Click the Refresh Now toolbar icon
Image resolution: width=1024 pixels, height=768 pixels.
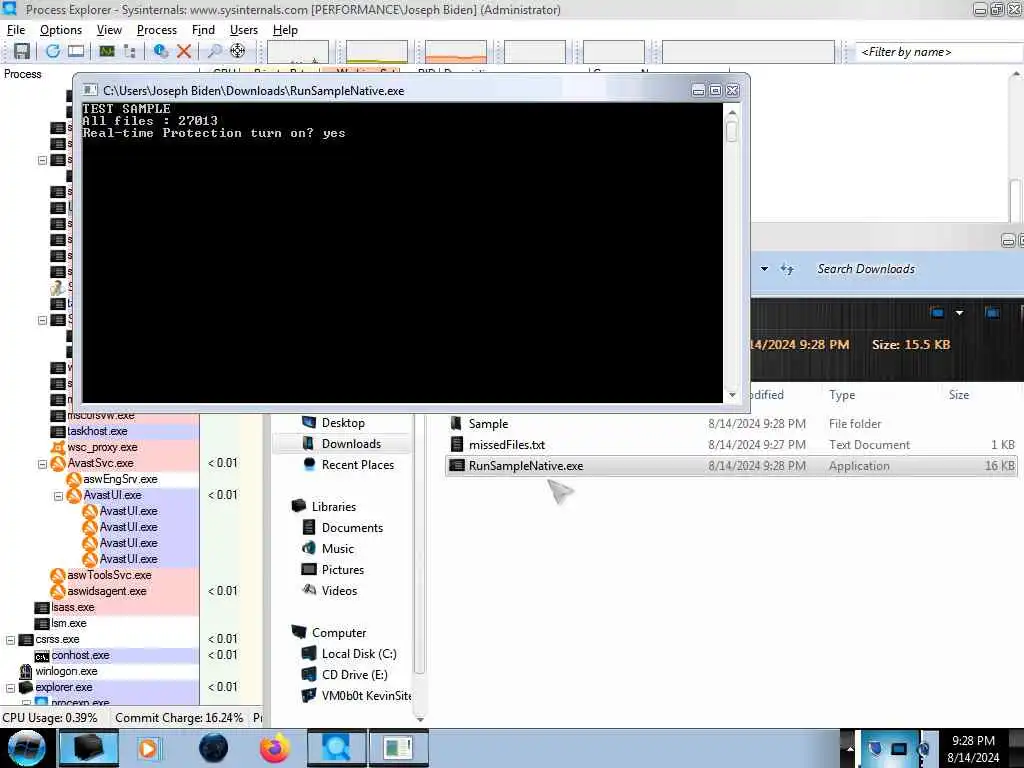pyautogui.click(x=53, y=51)
